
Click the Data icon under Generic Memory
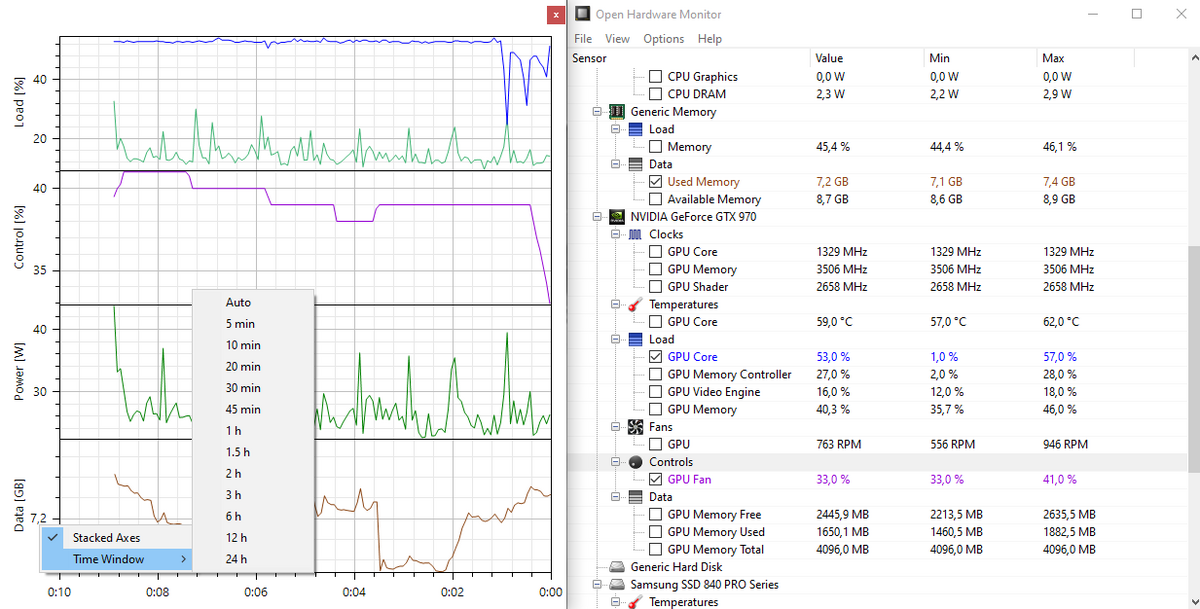pyautogui.click(x=635, y=164)
